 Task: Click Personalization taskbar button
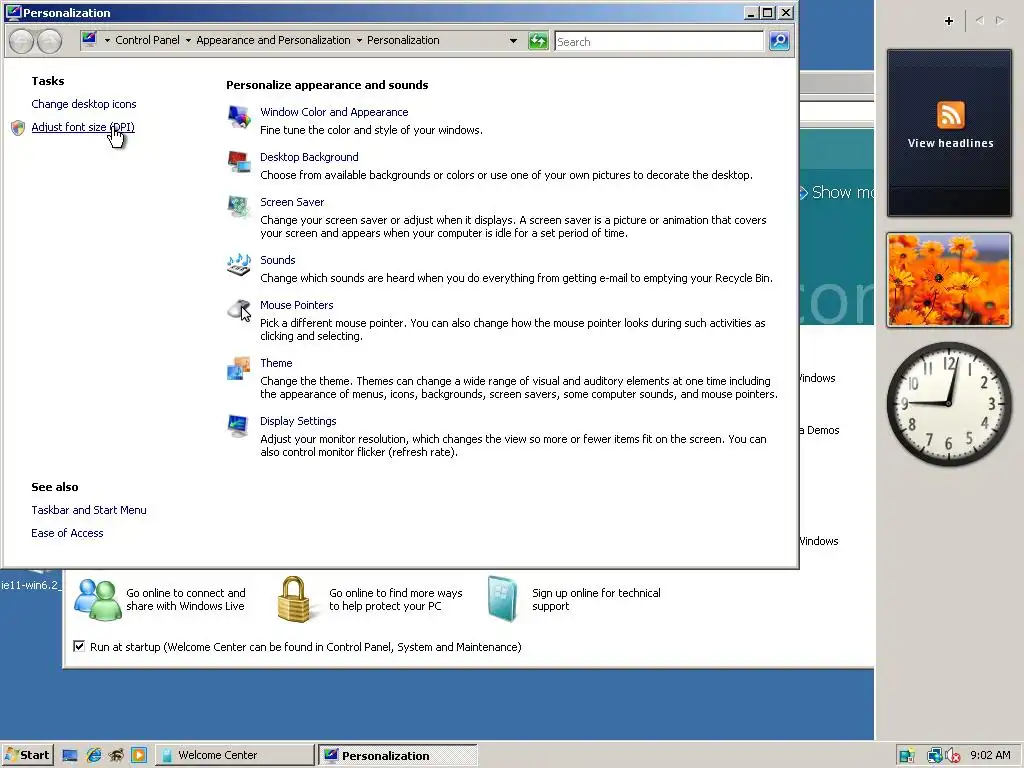398,755
